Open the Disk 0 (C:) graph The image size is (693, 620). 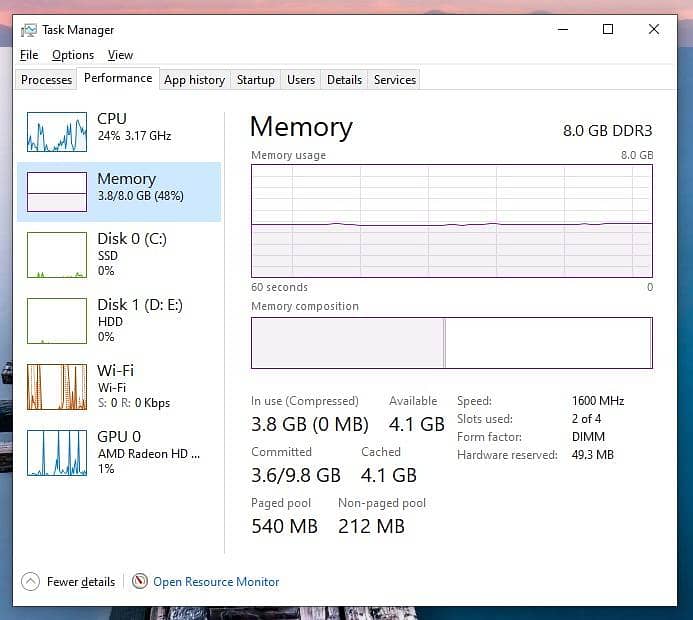pos(57,255)
